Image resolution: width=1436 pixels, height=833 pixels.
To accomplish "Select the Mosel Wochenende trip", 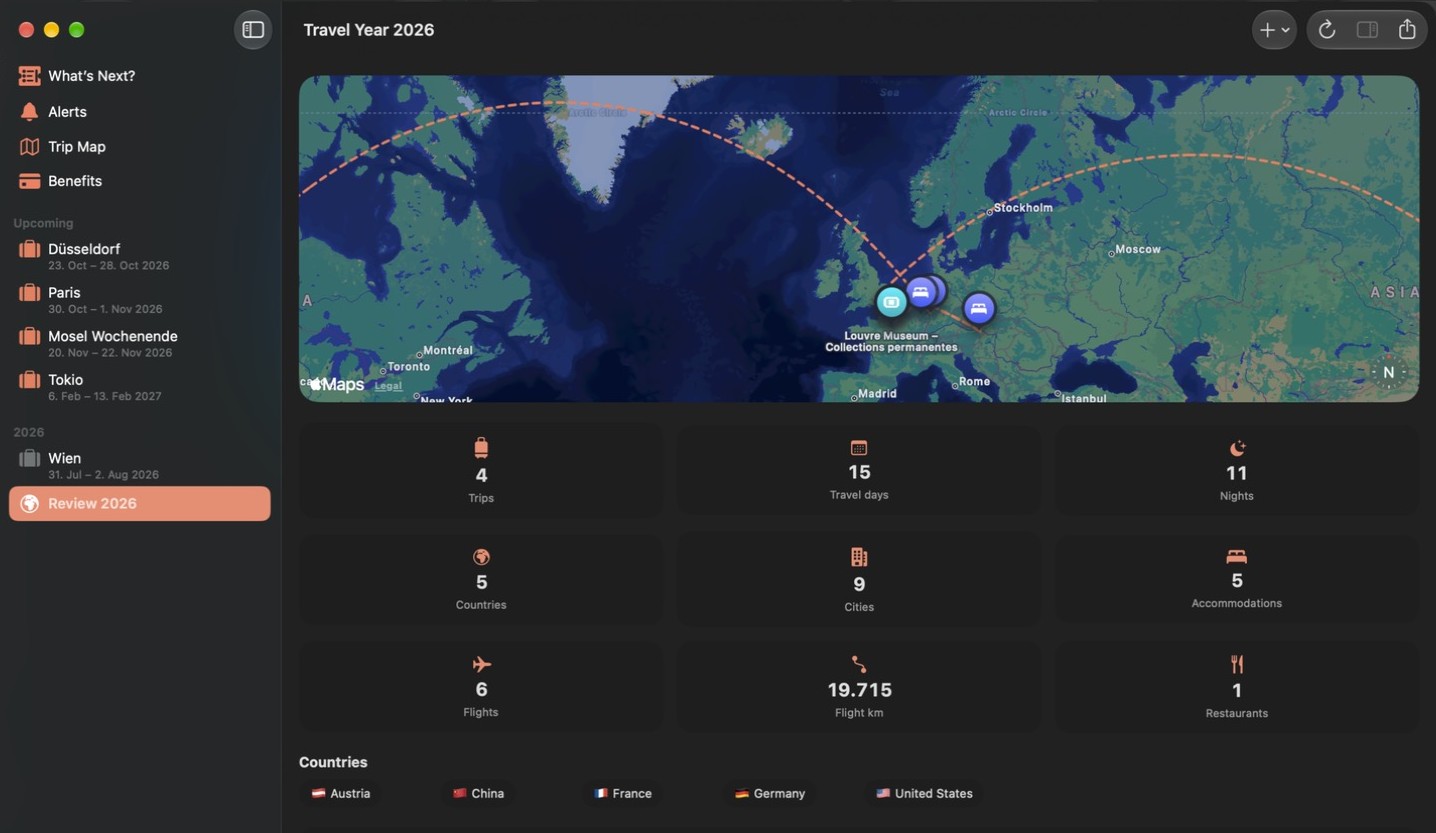I will [x=140, y=343].
